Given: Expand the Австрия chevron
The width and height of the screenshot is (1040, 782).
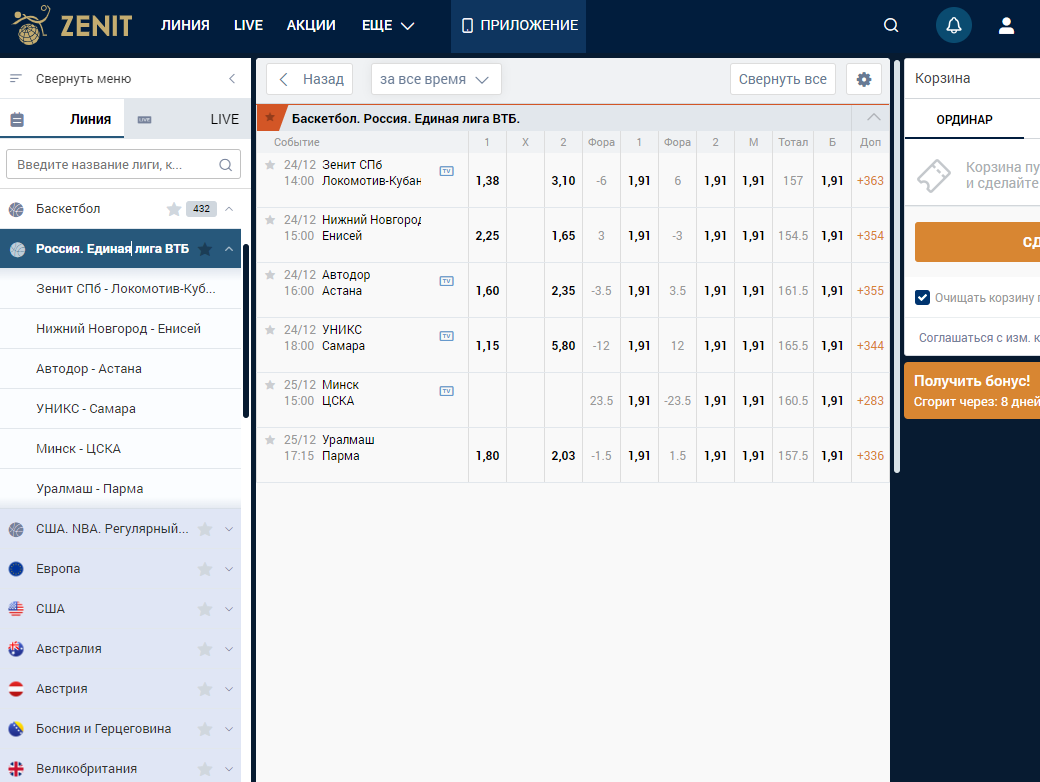Looking at the screenshot, I should coord(229,688).
